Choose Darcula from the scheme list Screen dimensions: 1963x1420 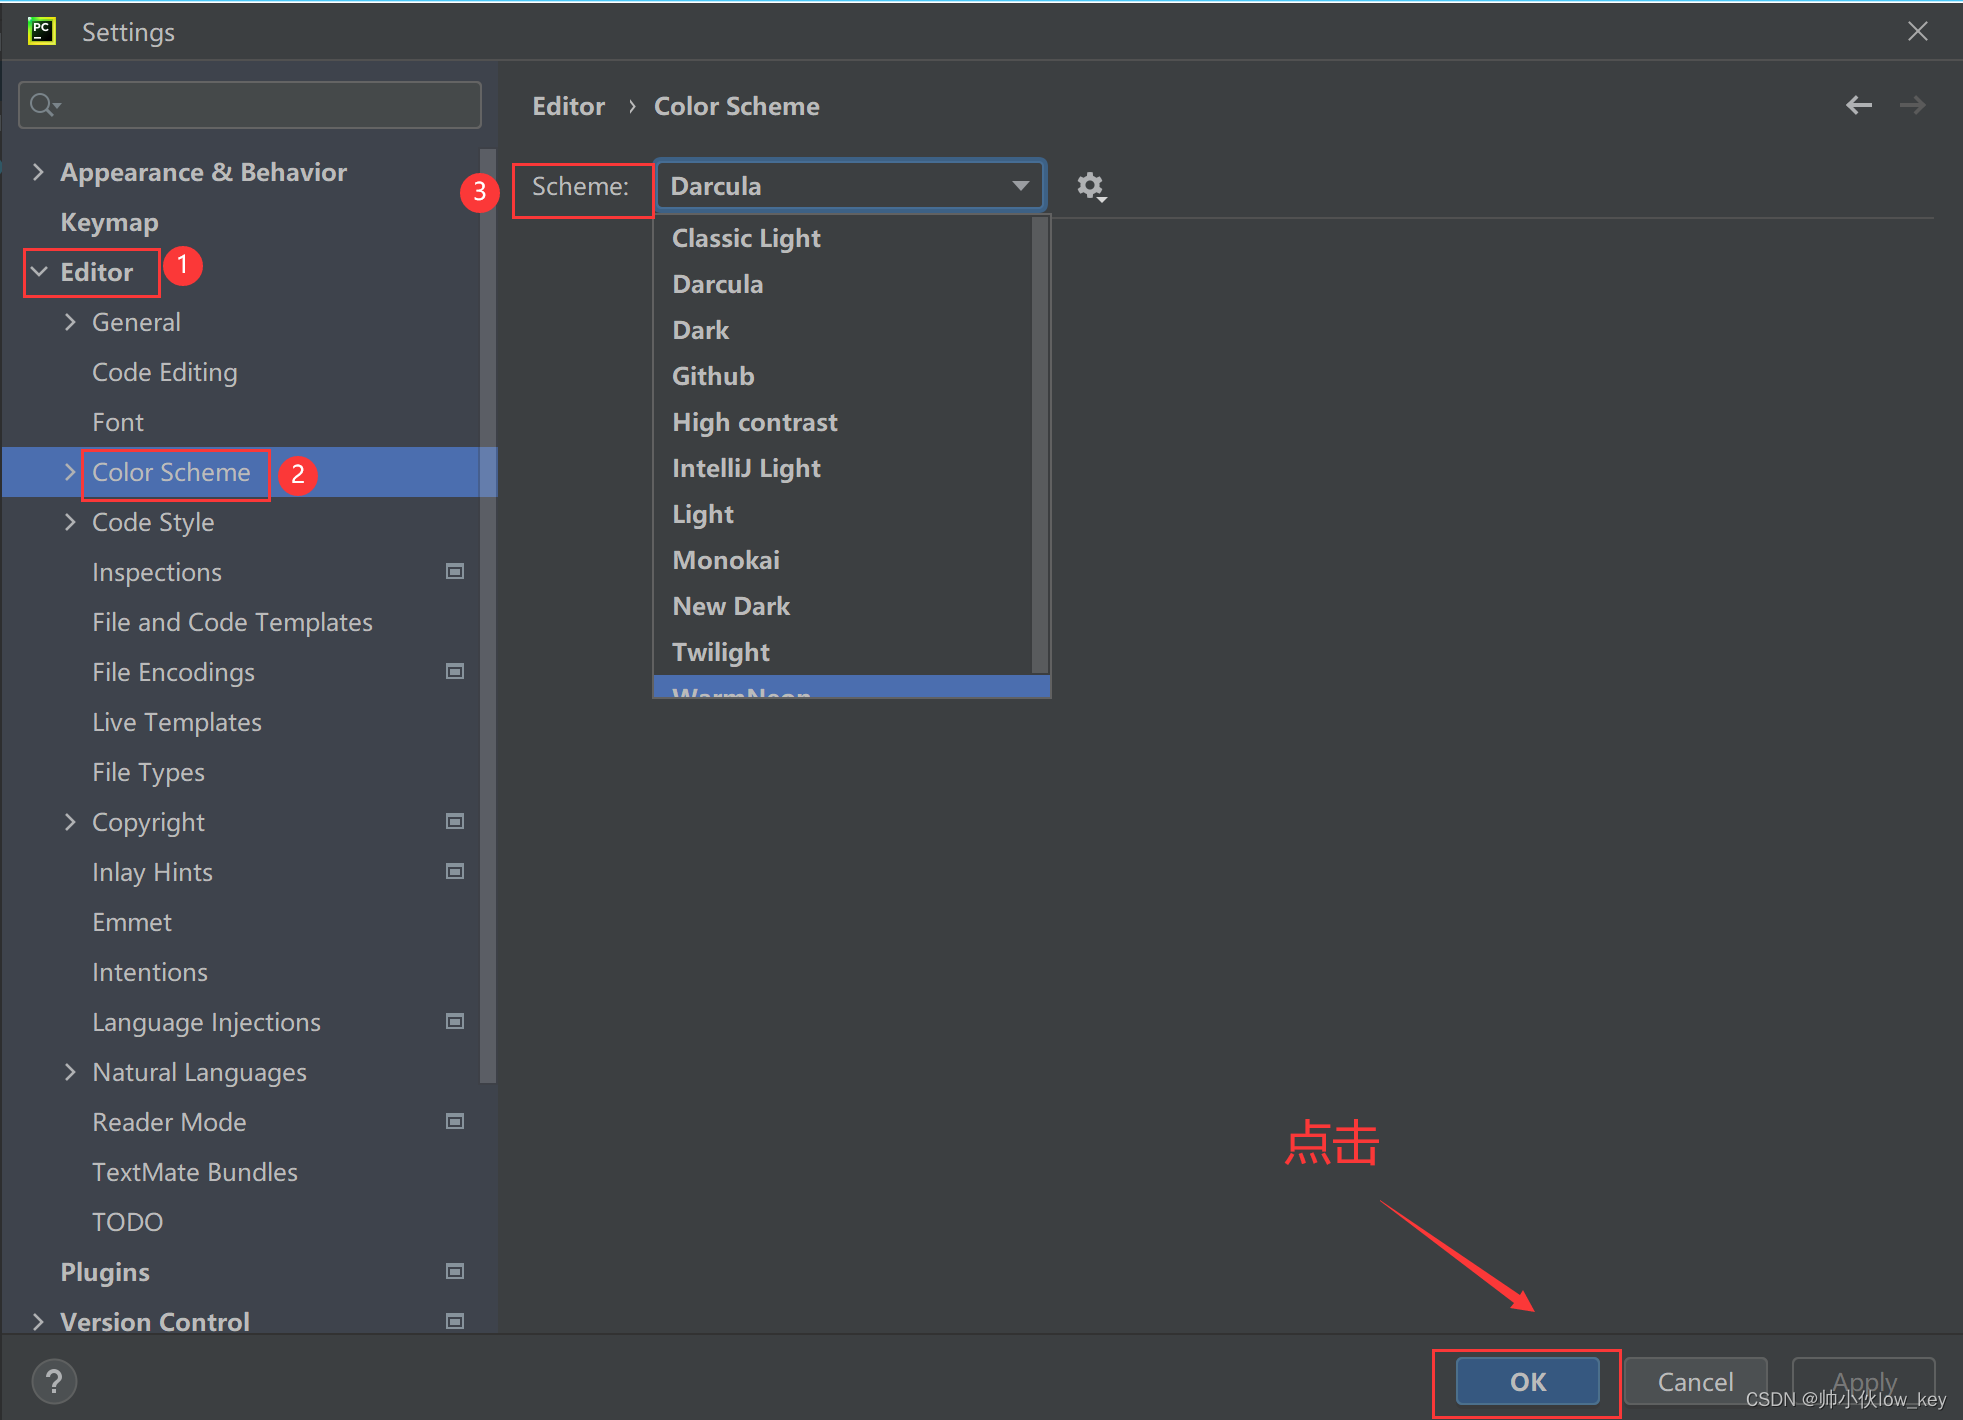[x=842, y=284]
